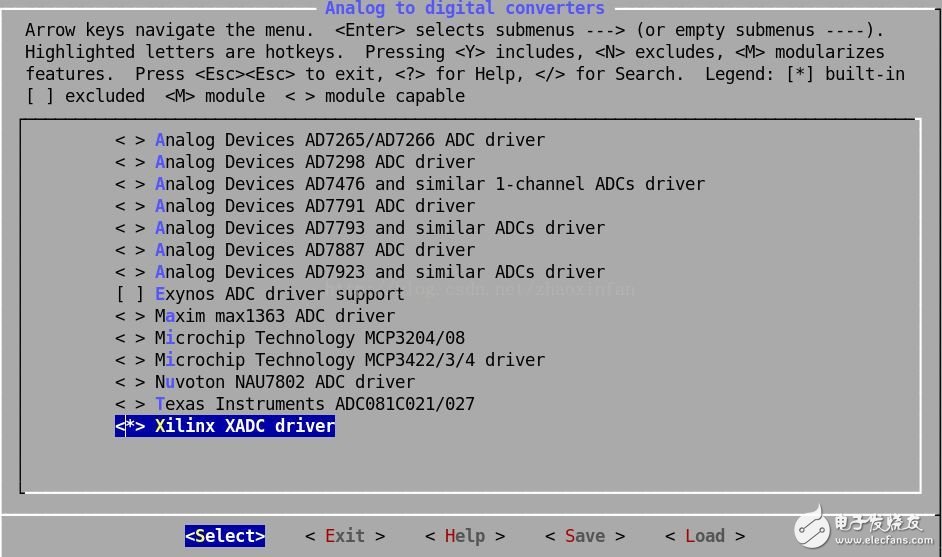The height and width of the screenshot is (557, 942).
Task: Select Analog Devices AD7298 ADC driver
Action: [314, 162]
